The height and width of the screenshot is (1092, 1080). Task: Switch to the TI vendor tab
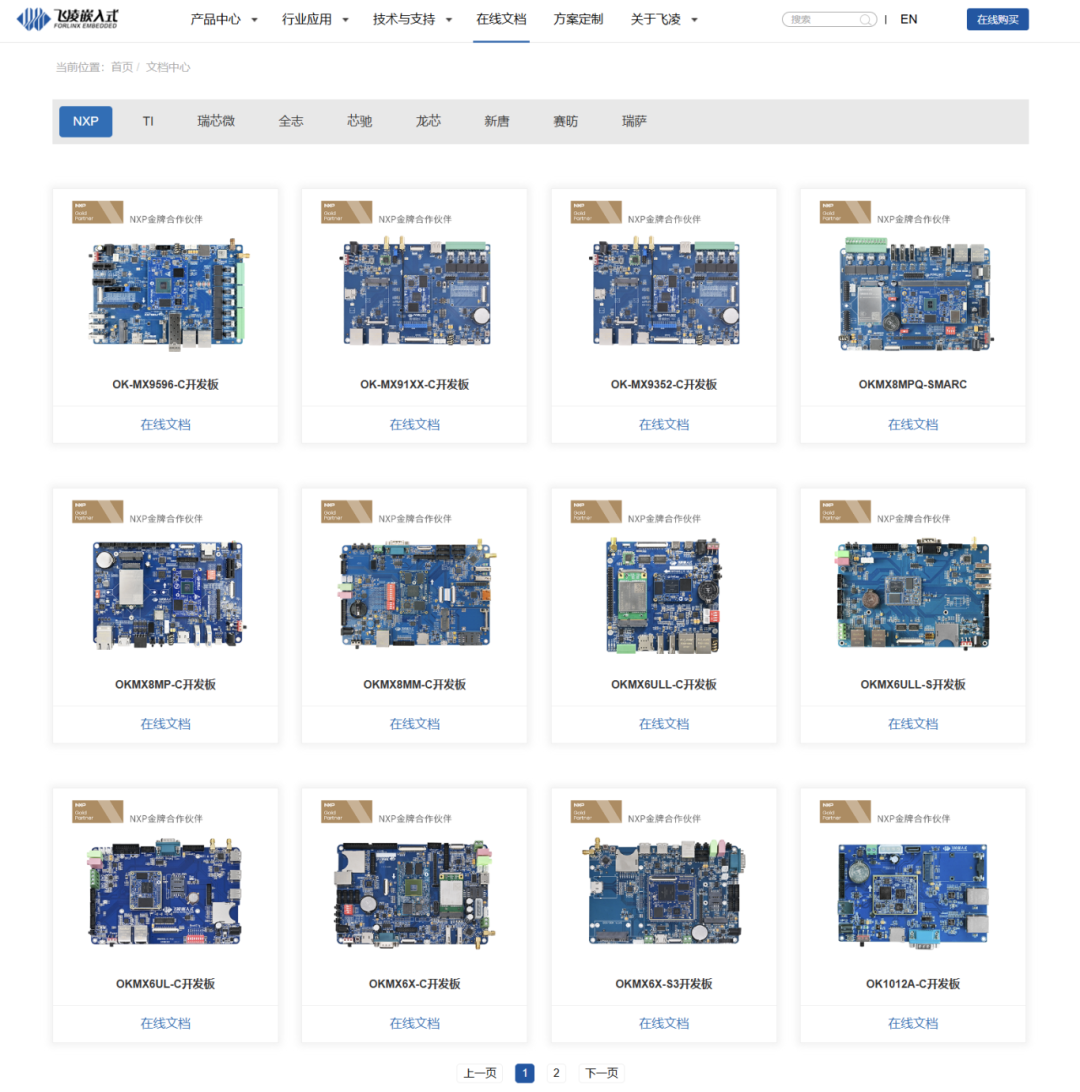point(148,121)
